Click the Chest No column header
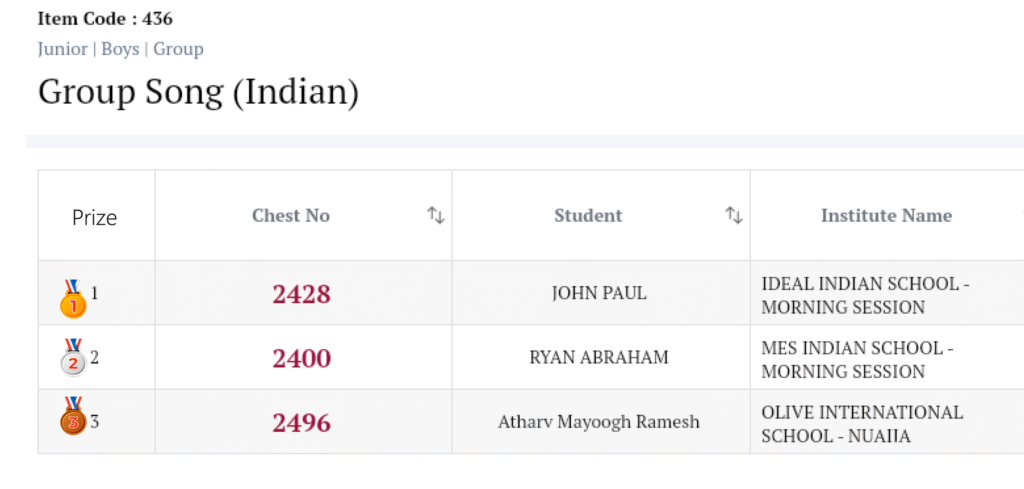Screen dimensions: 1024x489 [290, 215]
